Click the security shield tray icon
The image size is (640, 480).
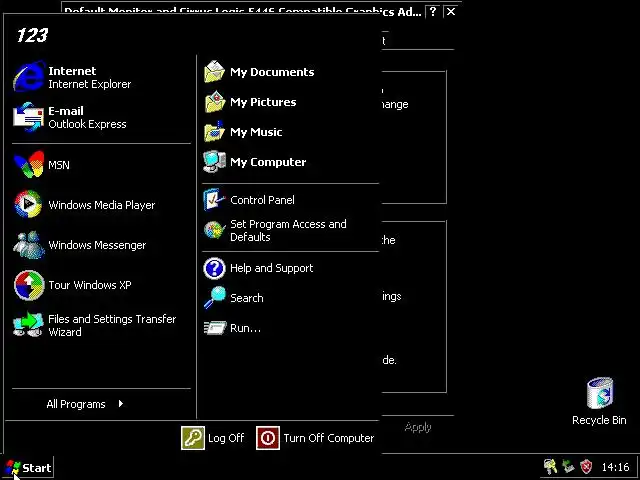pos(586,466)
